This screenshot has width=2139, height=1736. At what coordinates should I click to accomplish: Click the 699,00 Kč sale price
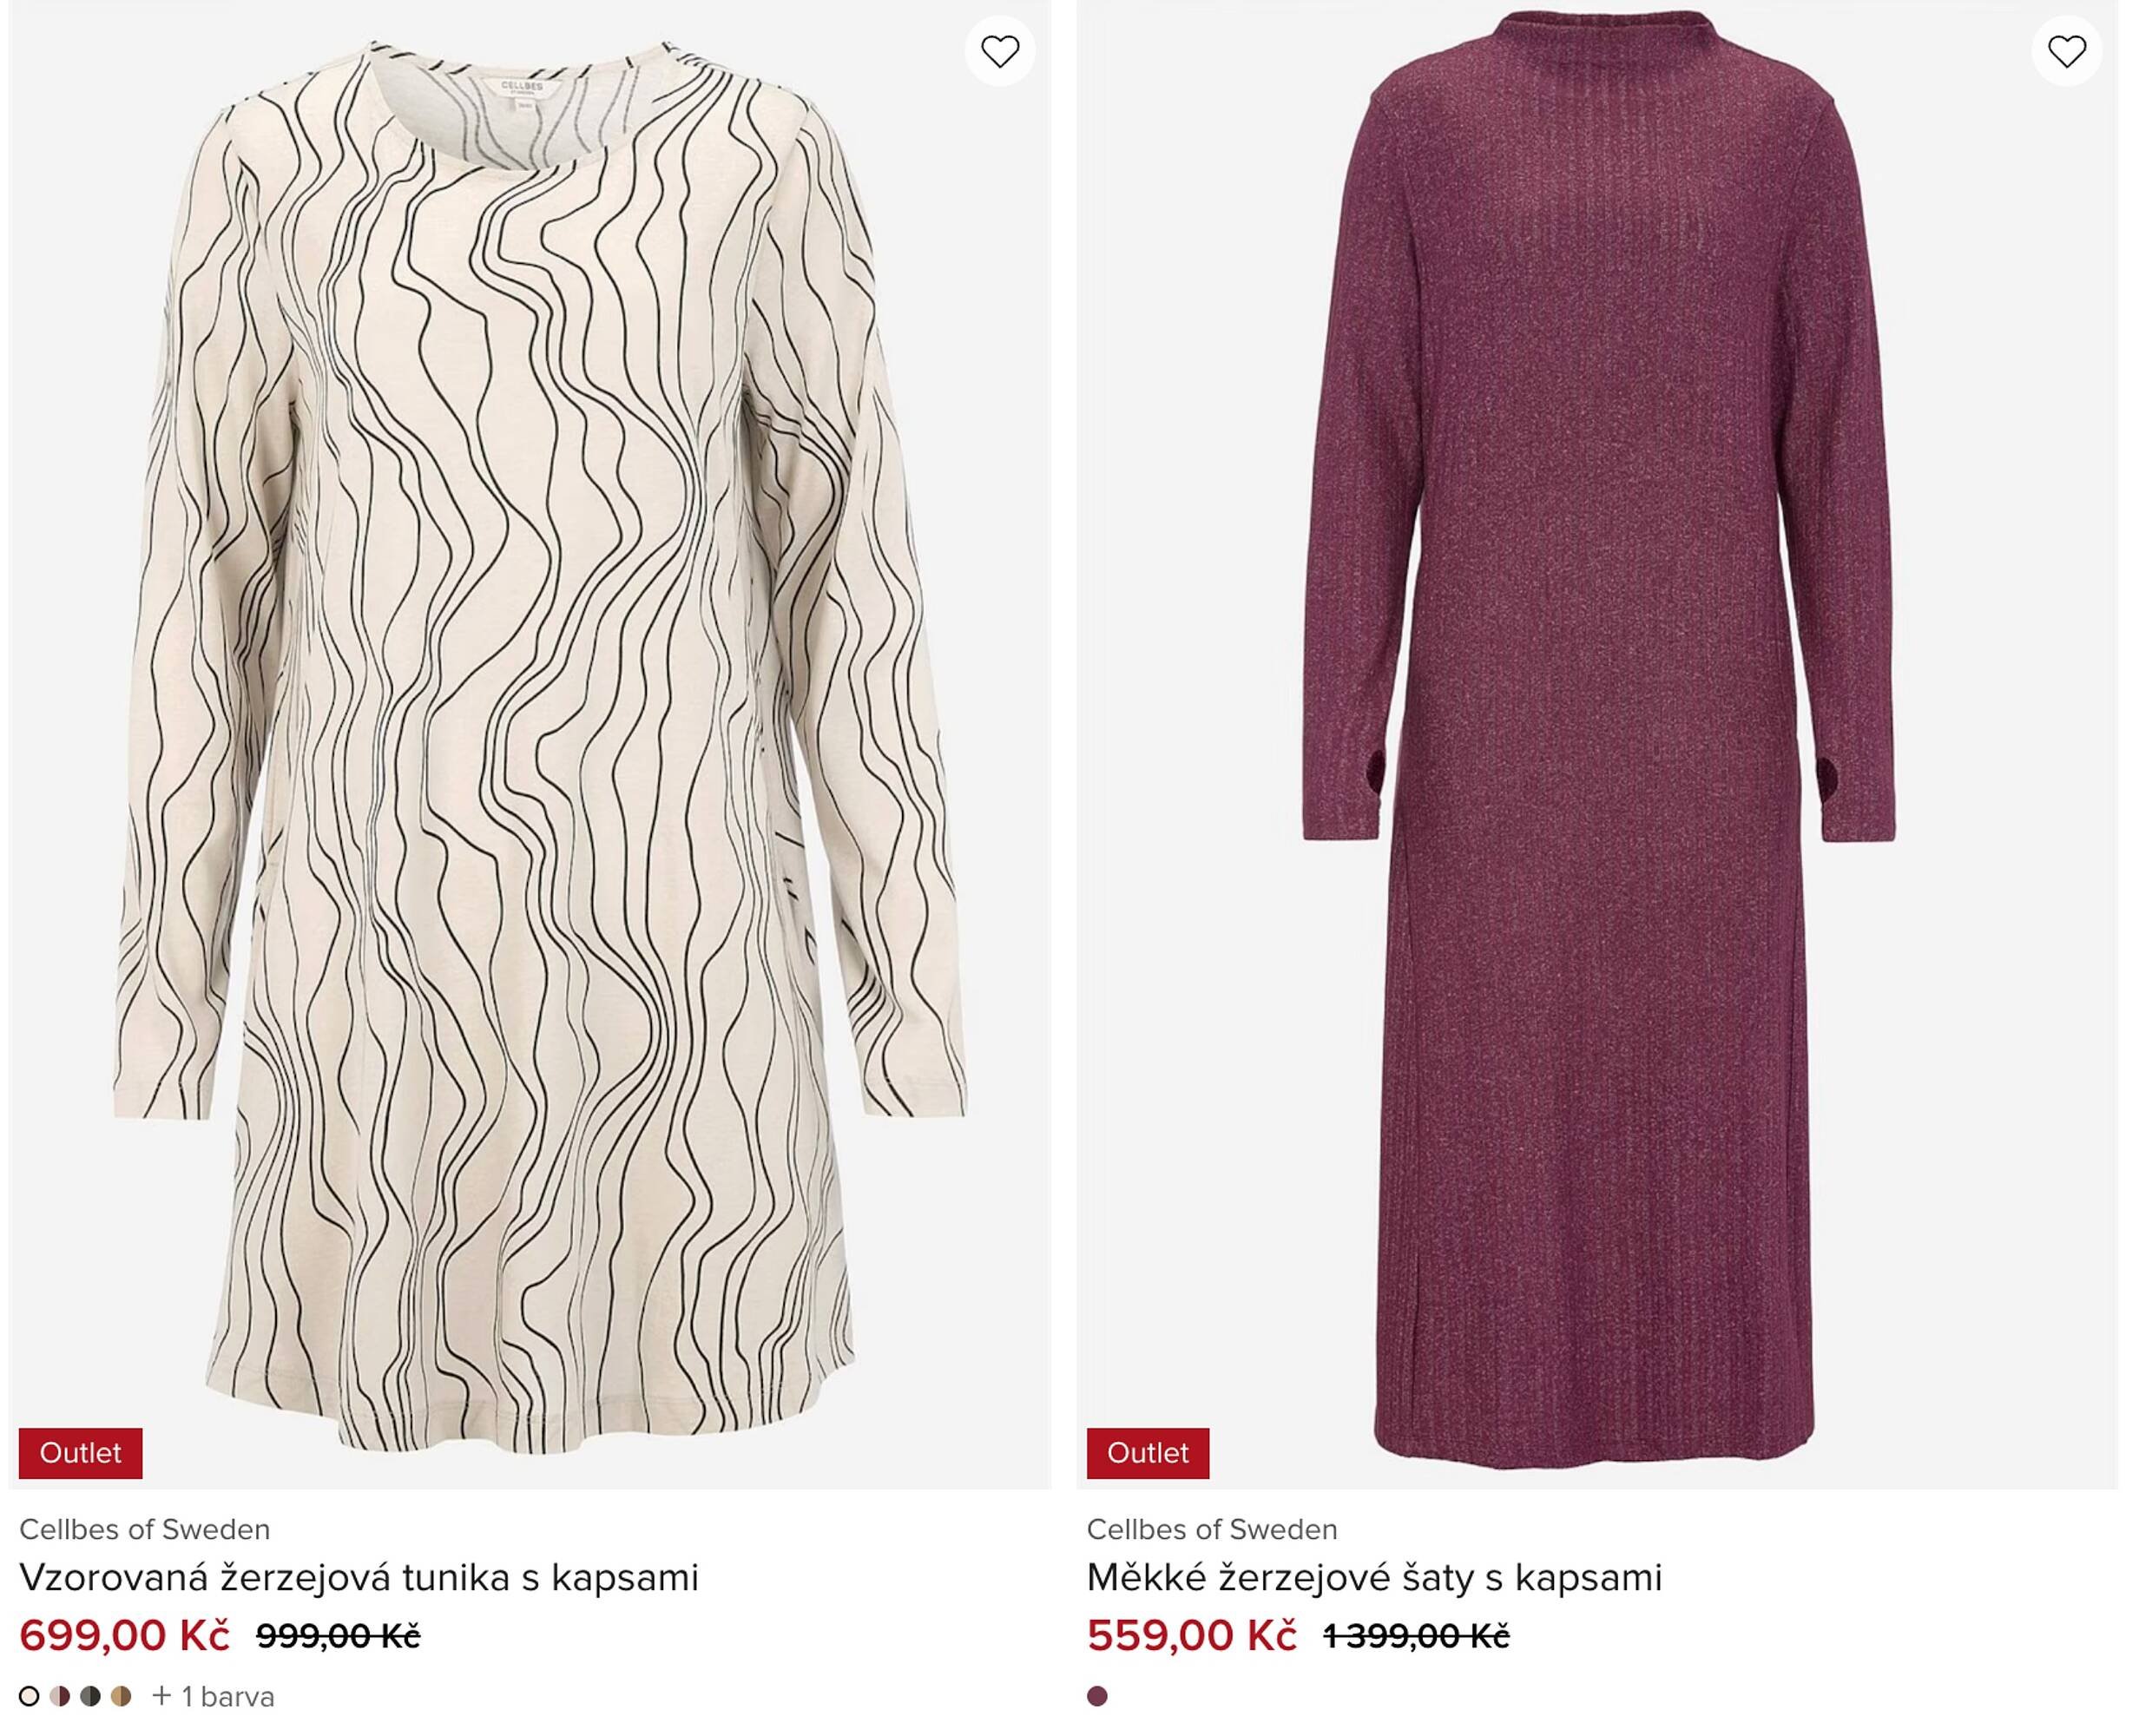pyautogui.click(x=124, y=1636)
